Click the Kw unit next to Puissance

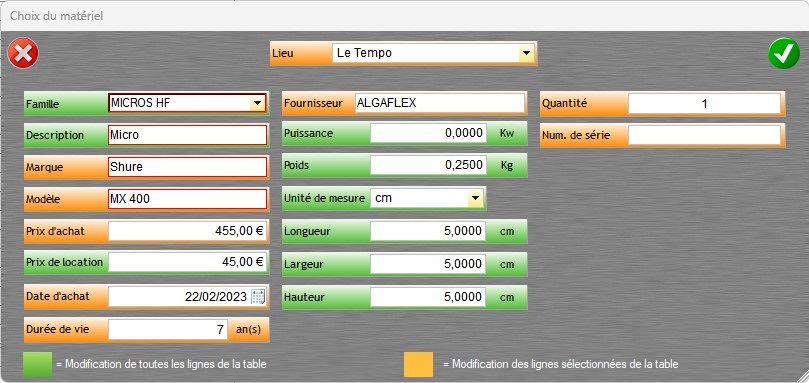click(507, 133)
